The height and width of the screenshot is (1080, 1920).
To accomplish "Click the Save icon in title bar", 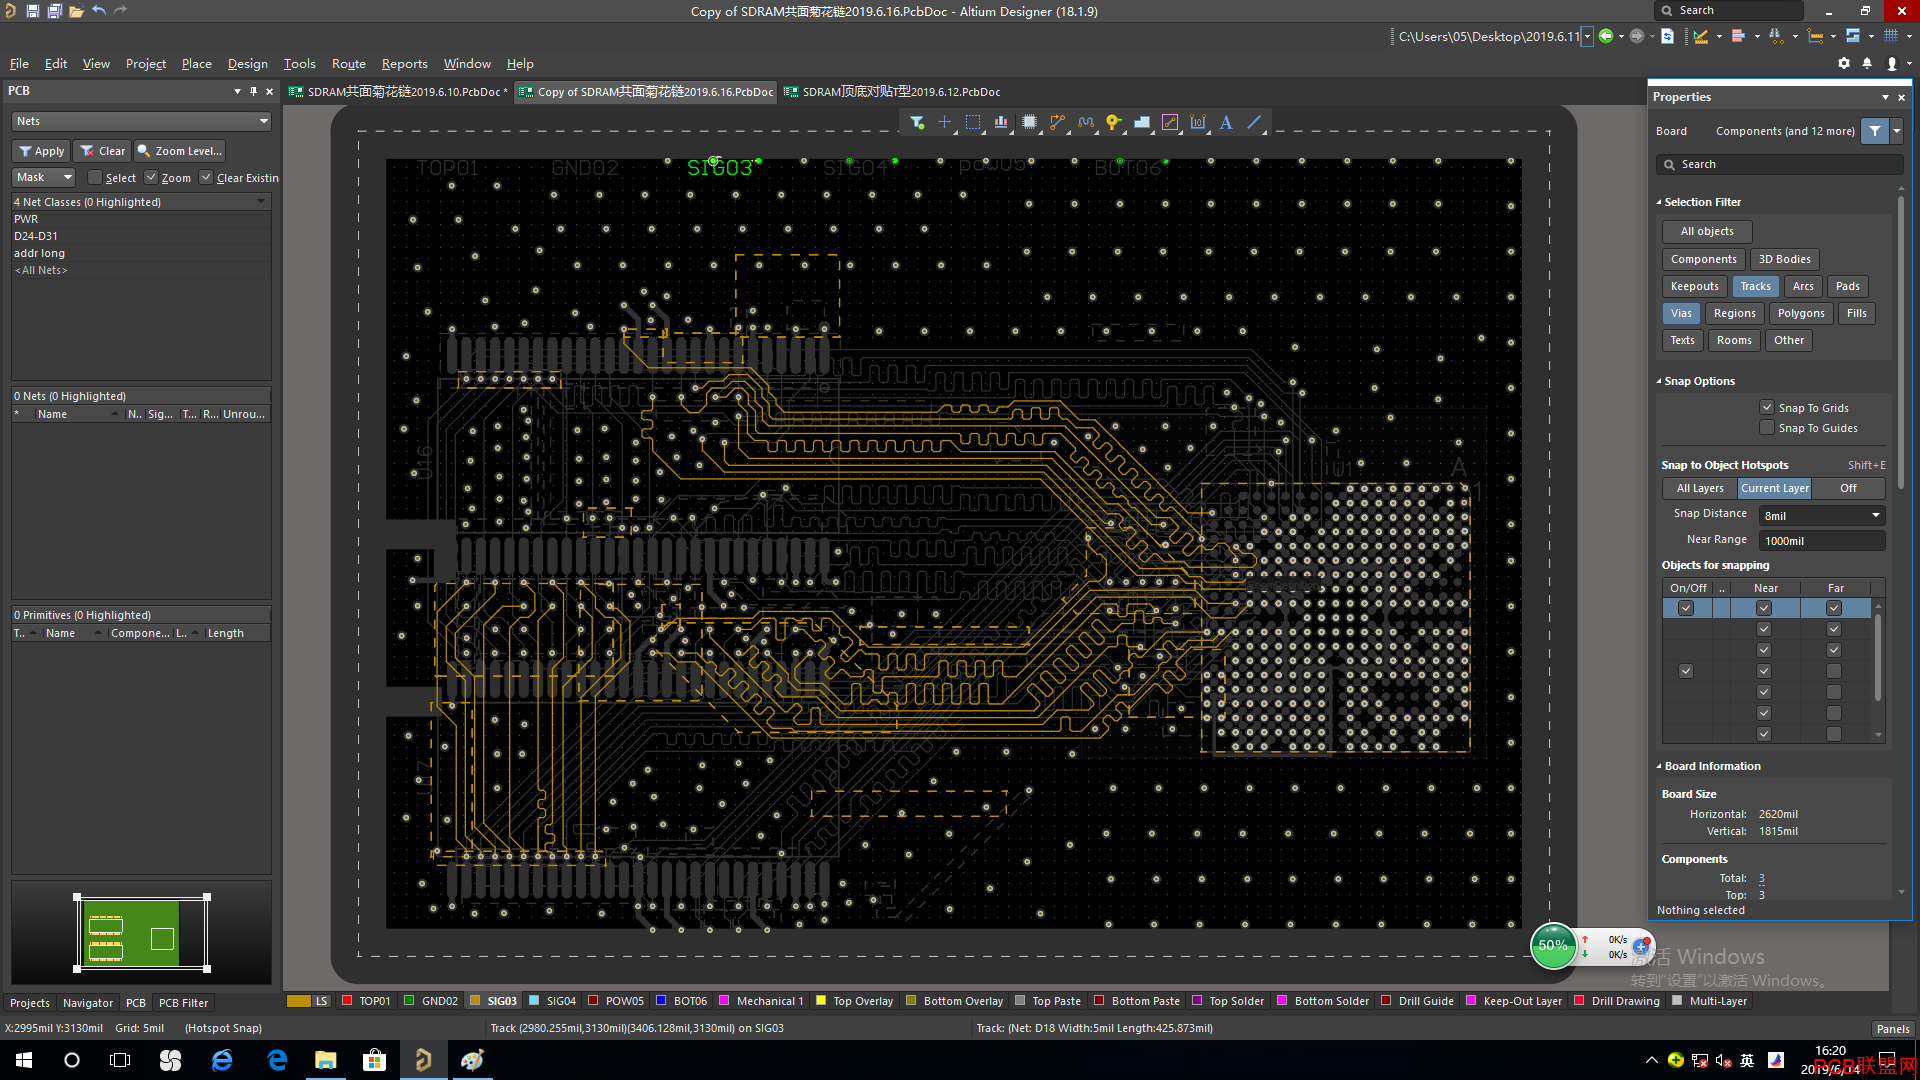I will tap(33, 11).
